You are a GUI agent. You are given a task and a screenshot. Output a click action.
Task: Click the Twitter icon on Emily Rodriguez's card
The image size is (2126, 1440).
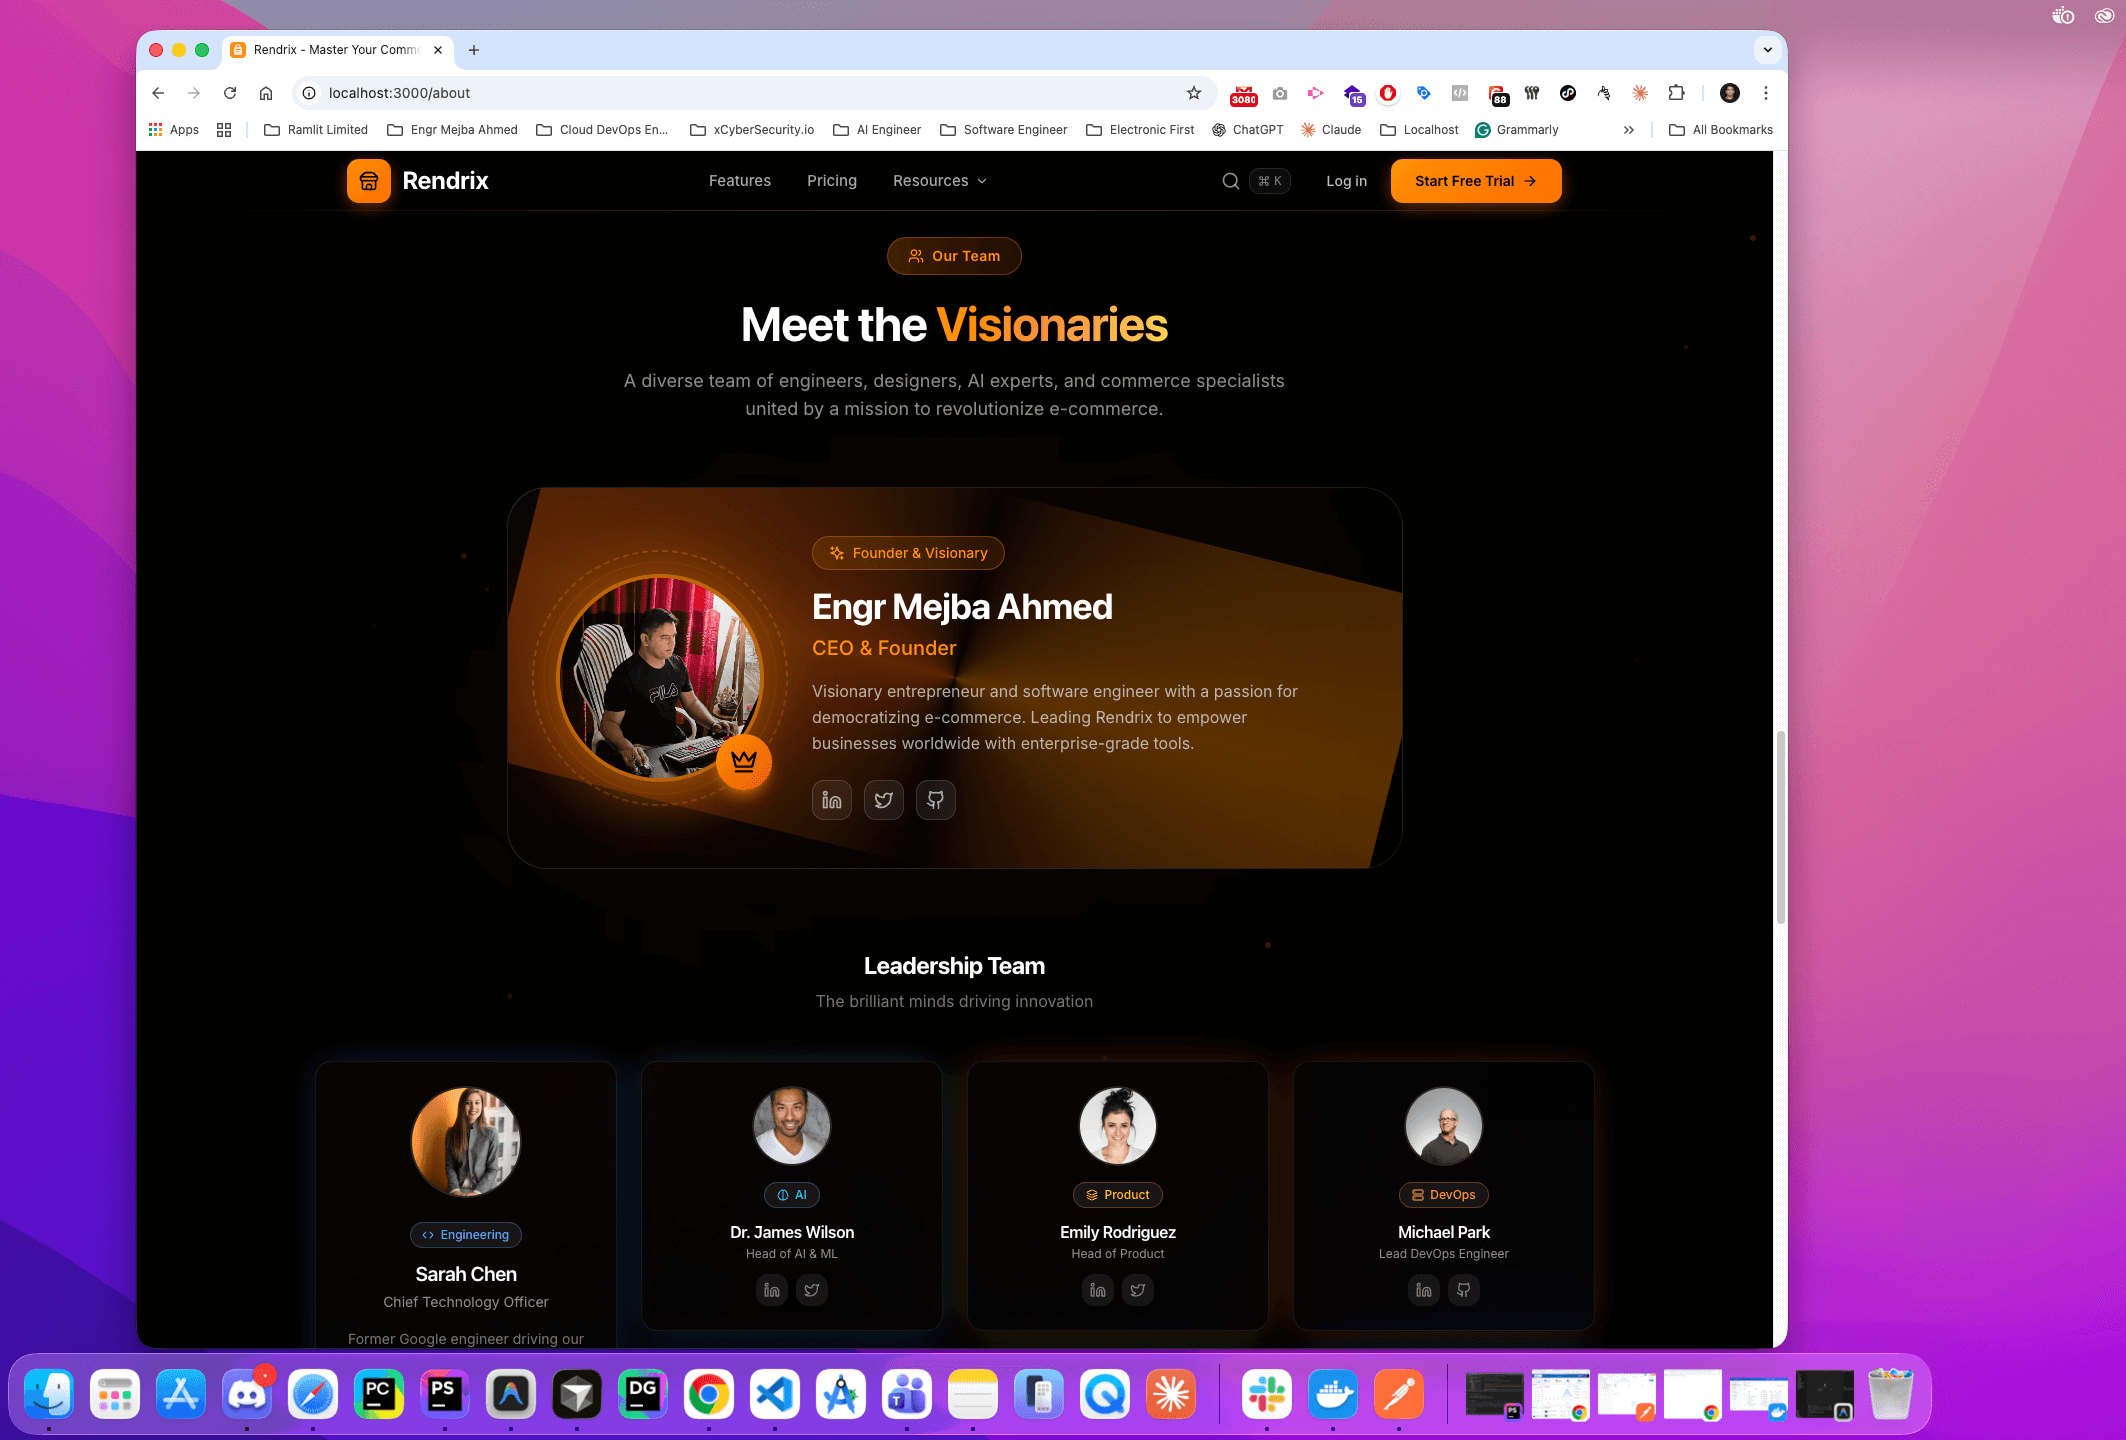1138,1290
